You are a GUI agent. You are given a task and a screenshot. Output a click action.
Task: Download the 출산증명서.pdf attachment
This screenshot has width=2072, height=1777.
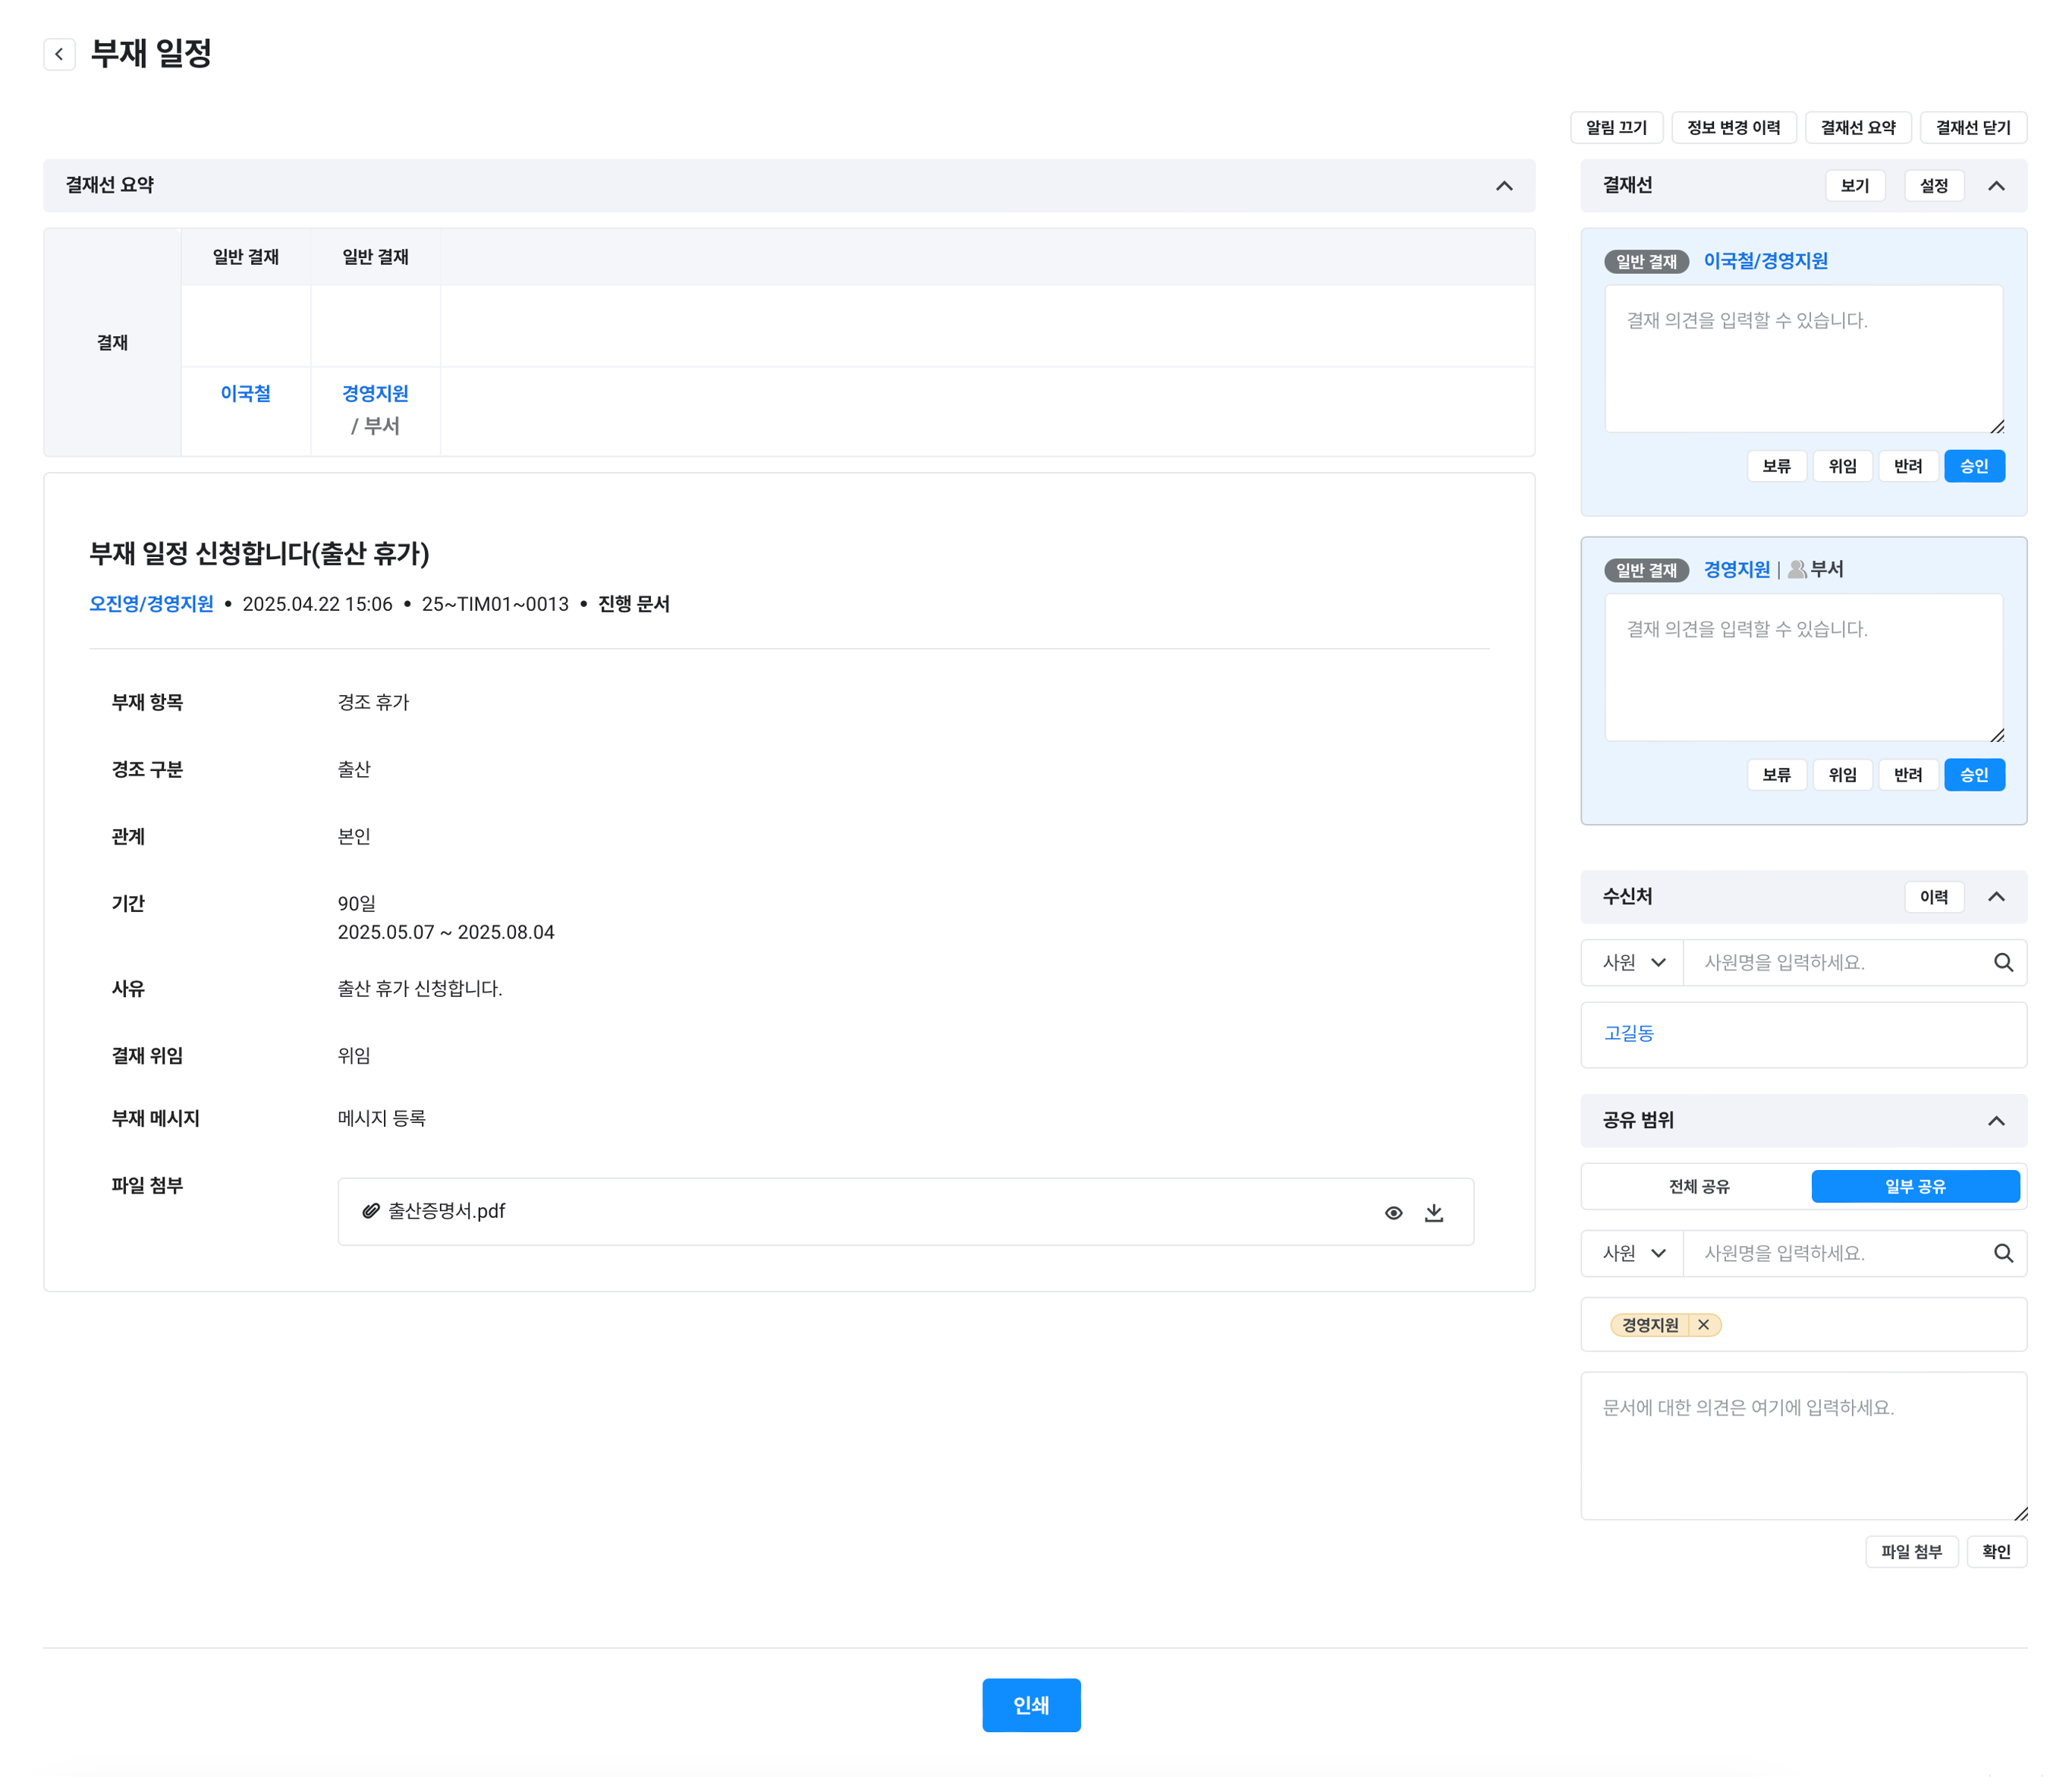click(1433, 1212)
